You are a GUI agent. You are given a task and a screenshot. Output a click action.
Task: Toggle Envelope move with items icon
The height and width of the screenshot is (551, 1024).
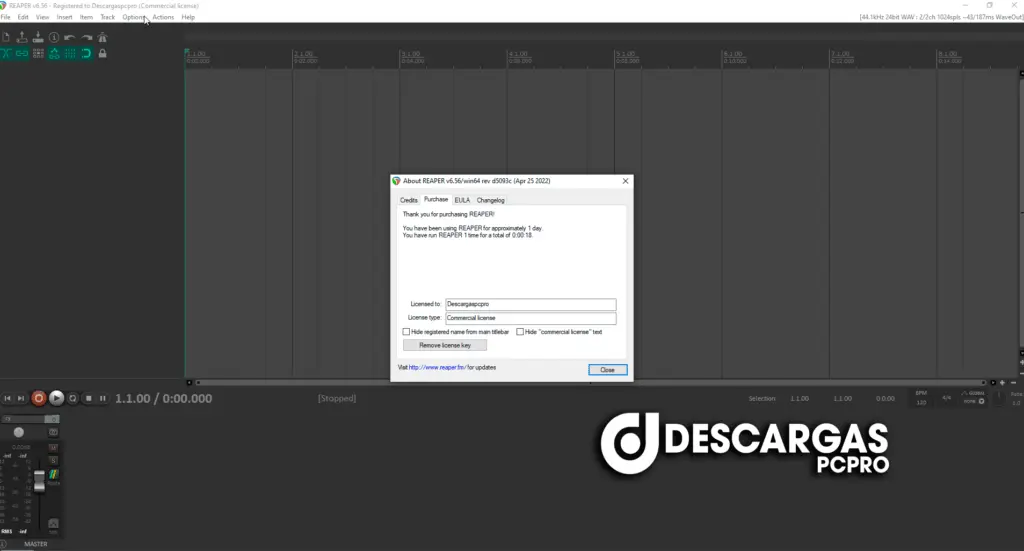pyautogui.click(x=54, y=54)
